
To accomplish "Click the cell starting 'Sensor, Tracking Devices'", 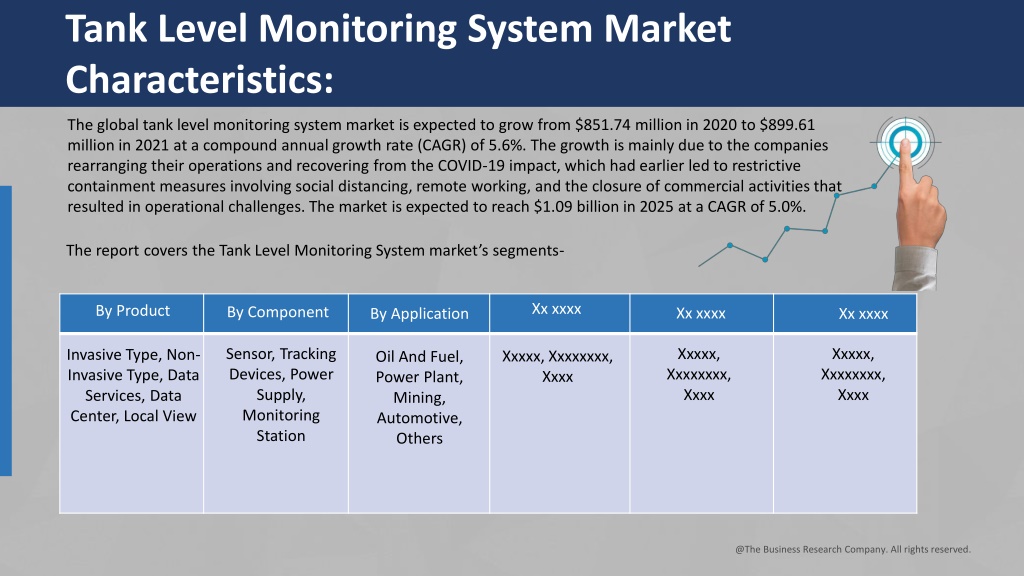I will [x=276, y=423].
